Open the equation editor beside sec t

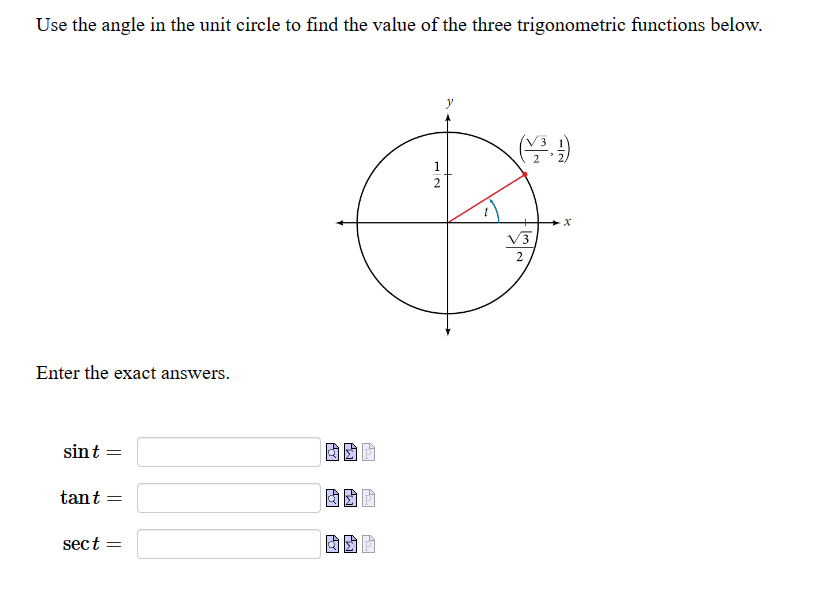pos(349,544)
